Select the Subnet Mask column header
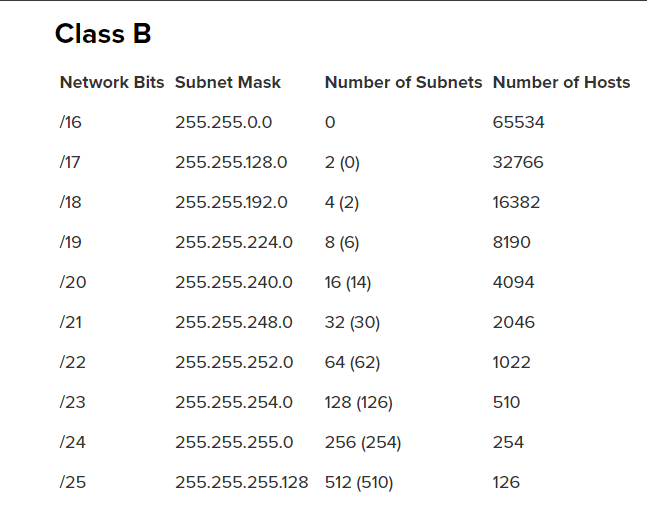This screenshot has height=507, width=647. click(228, 83)
